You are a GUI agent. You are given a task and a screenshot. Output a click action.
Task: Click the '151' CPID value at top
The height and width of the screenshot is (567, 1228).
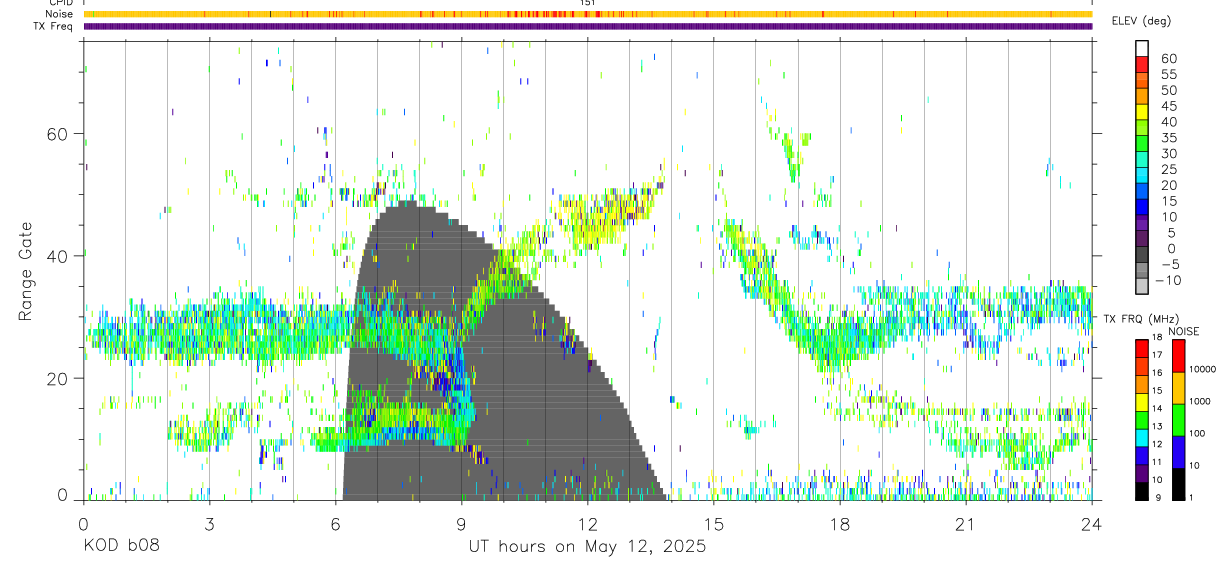(588, 4)
